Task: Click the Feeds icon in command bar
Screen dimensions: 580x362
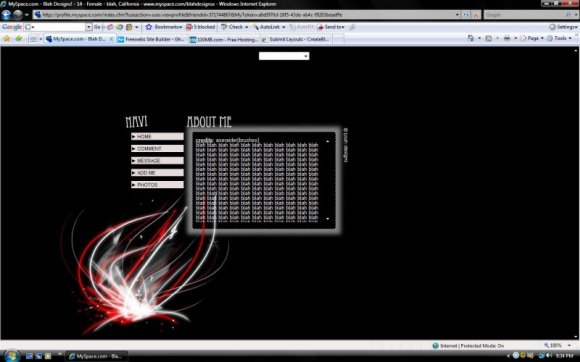Action: pyautogui.click(x=488, y=38)
